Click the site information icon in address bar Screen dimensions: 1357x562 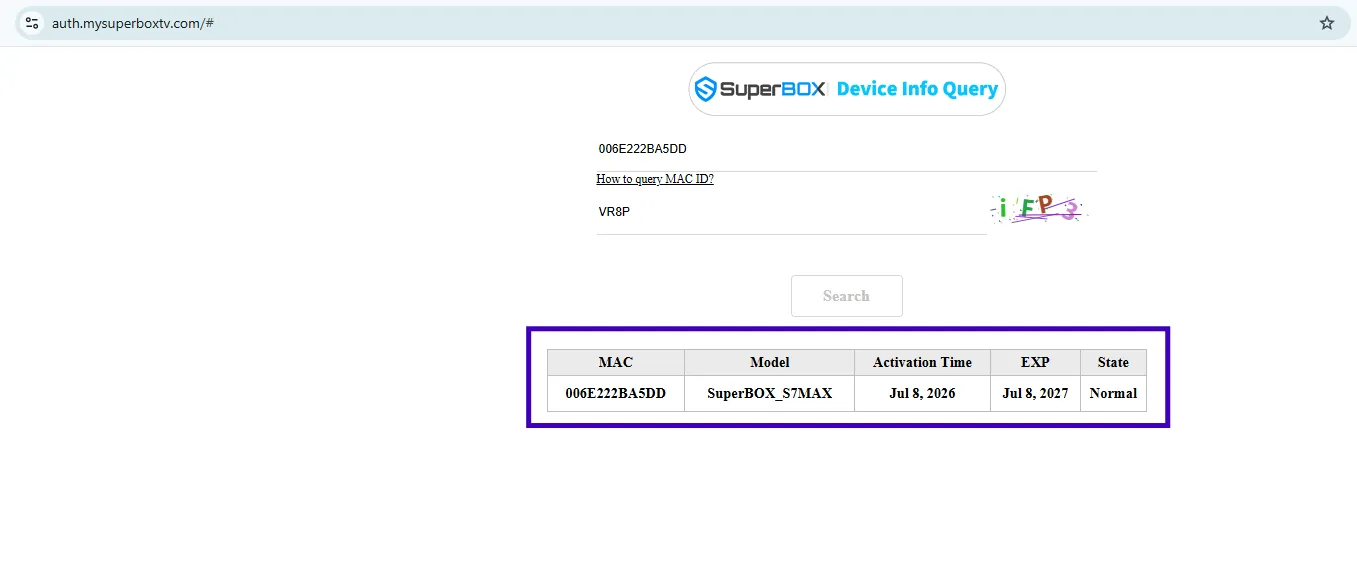tap(32, 23)
